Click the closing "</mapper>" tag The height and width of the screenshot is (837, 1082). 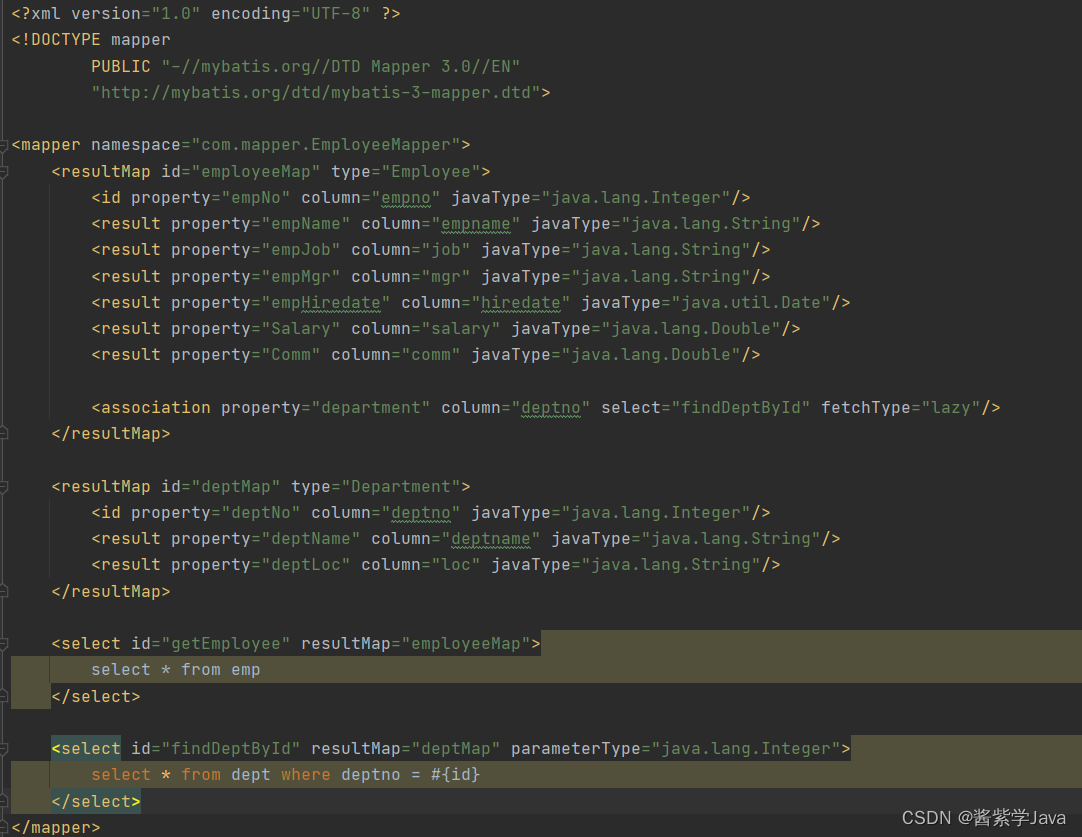[56, 828]
